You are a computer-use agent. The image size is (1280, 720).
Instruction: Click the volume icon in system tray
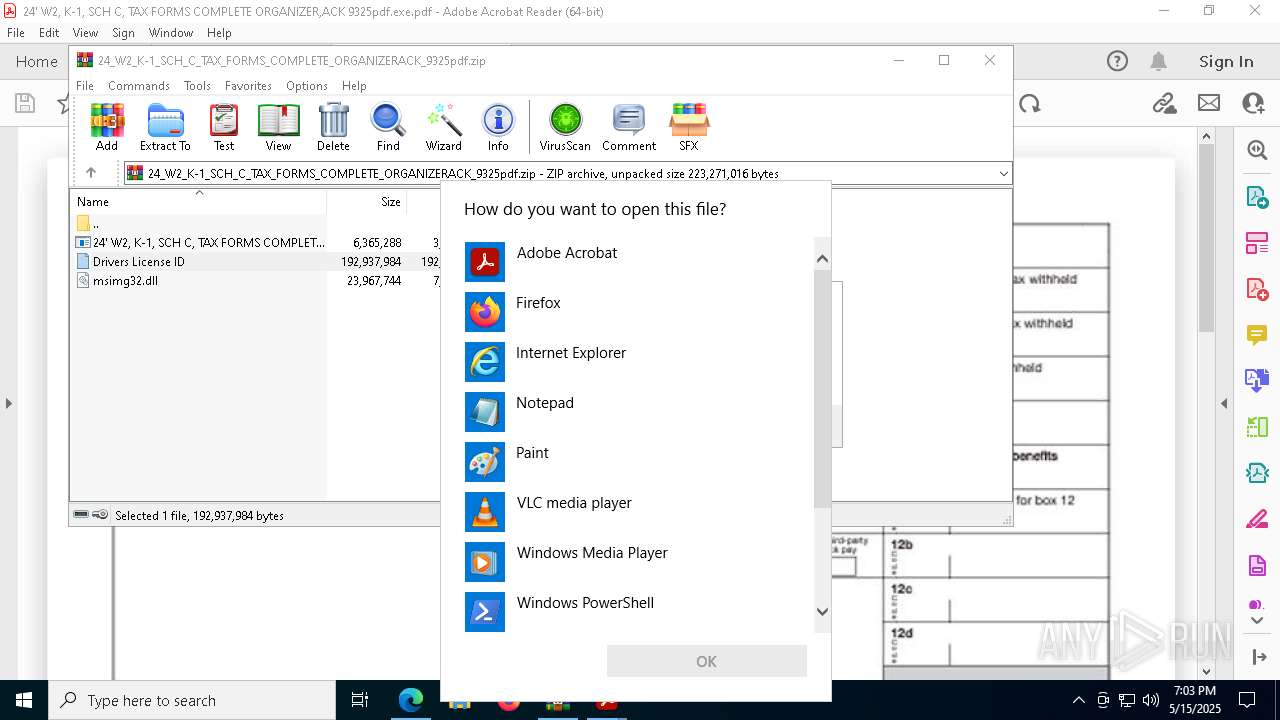click(x=1150, y=700)
